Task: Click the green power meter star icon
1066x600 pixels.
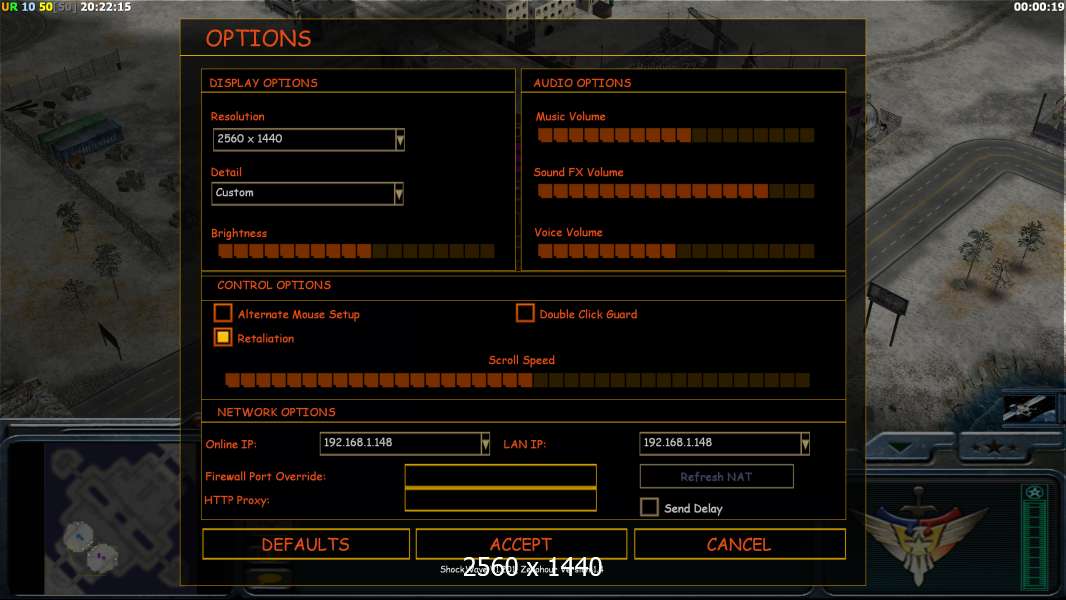Action: [1035, 492]
